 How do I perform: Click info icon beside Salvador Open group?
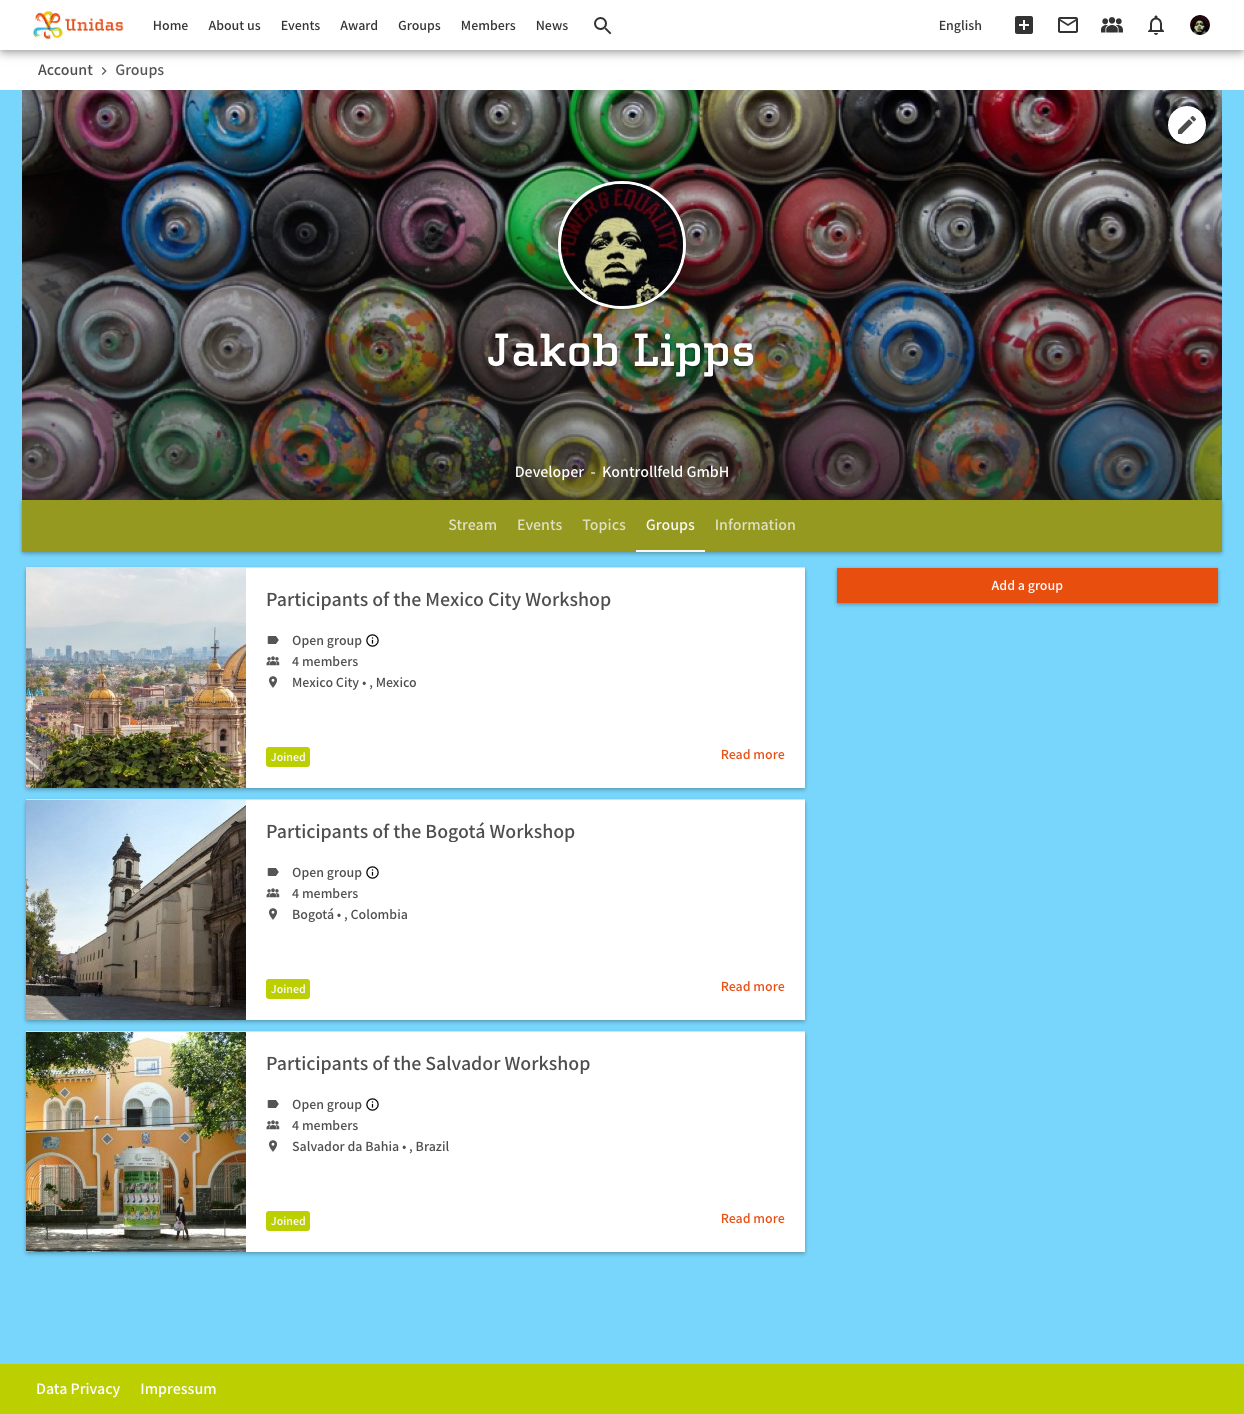pyautogui.click(x=373, y=1105)
